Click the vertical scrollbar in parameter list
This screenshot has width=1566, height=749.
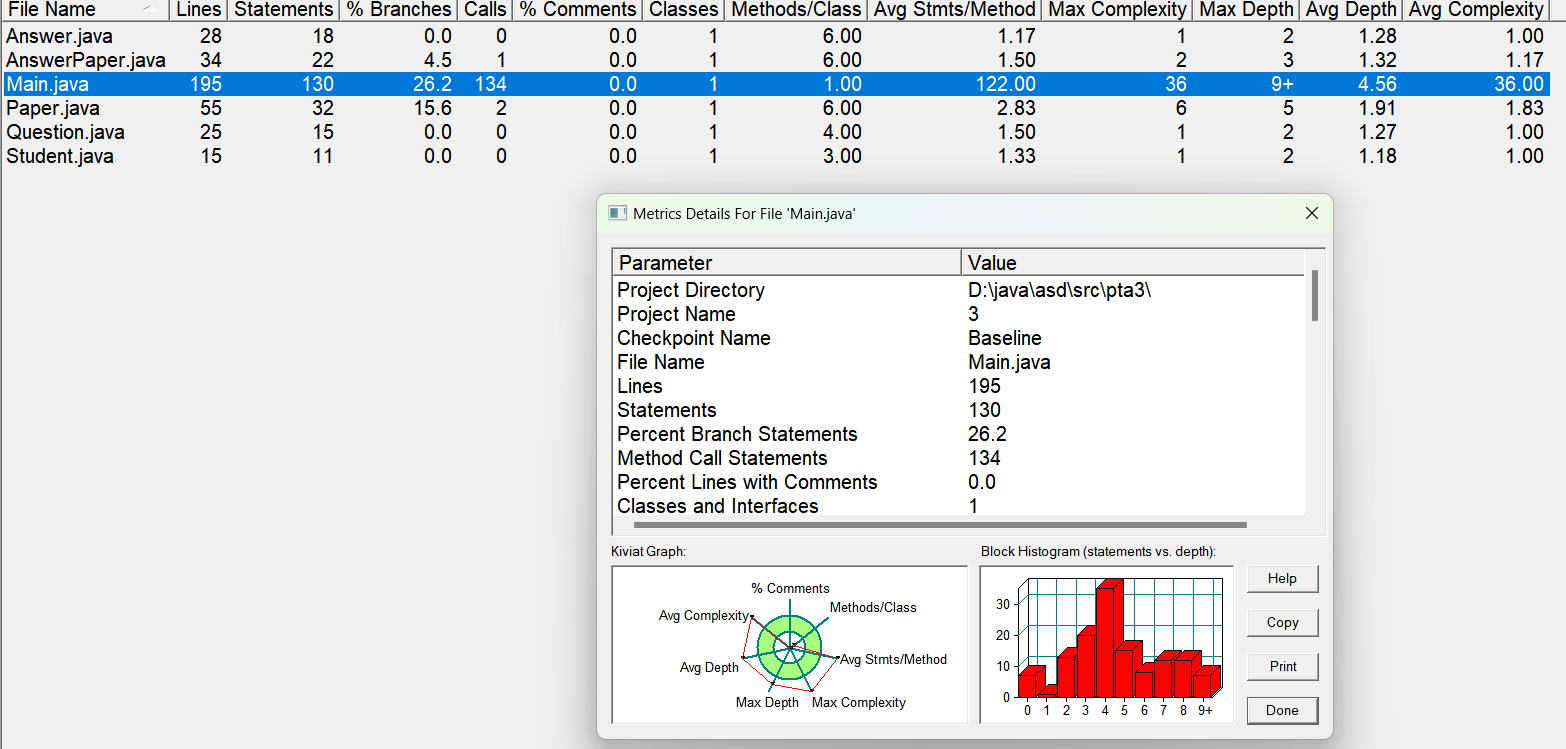tap(1315, 296)
